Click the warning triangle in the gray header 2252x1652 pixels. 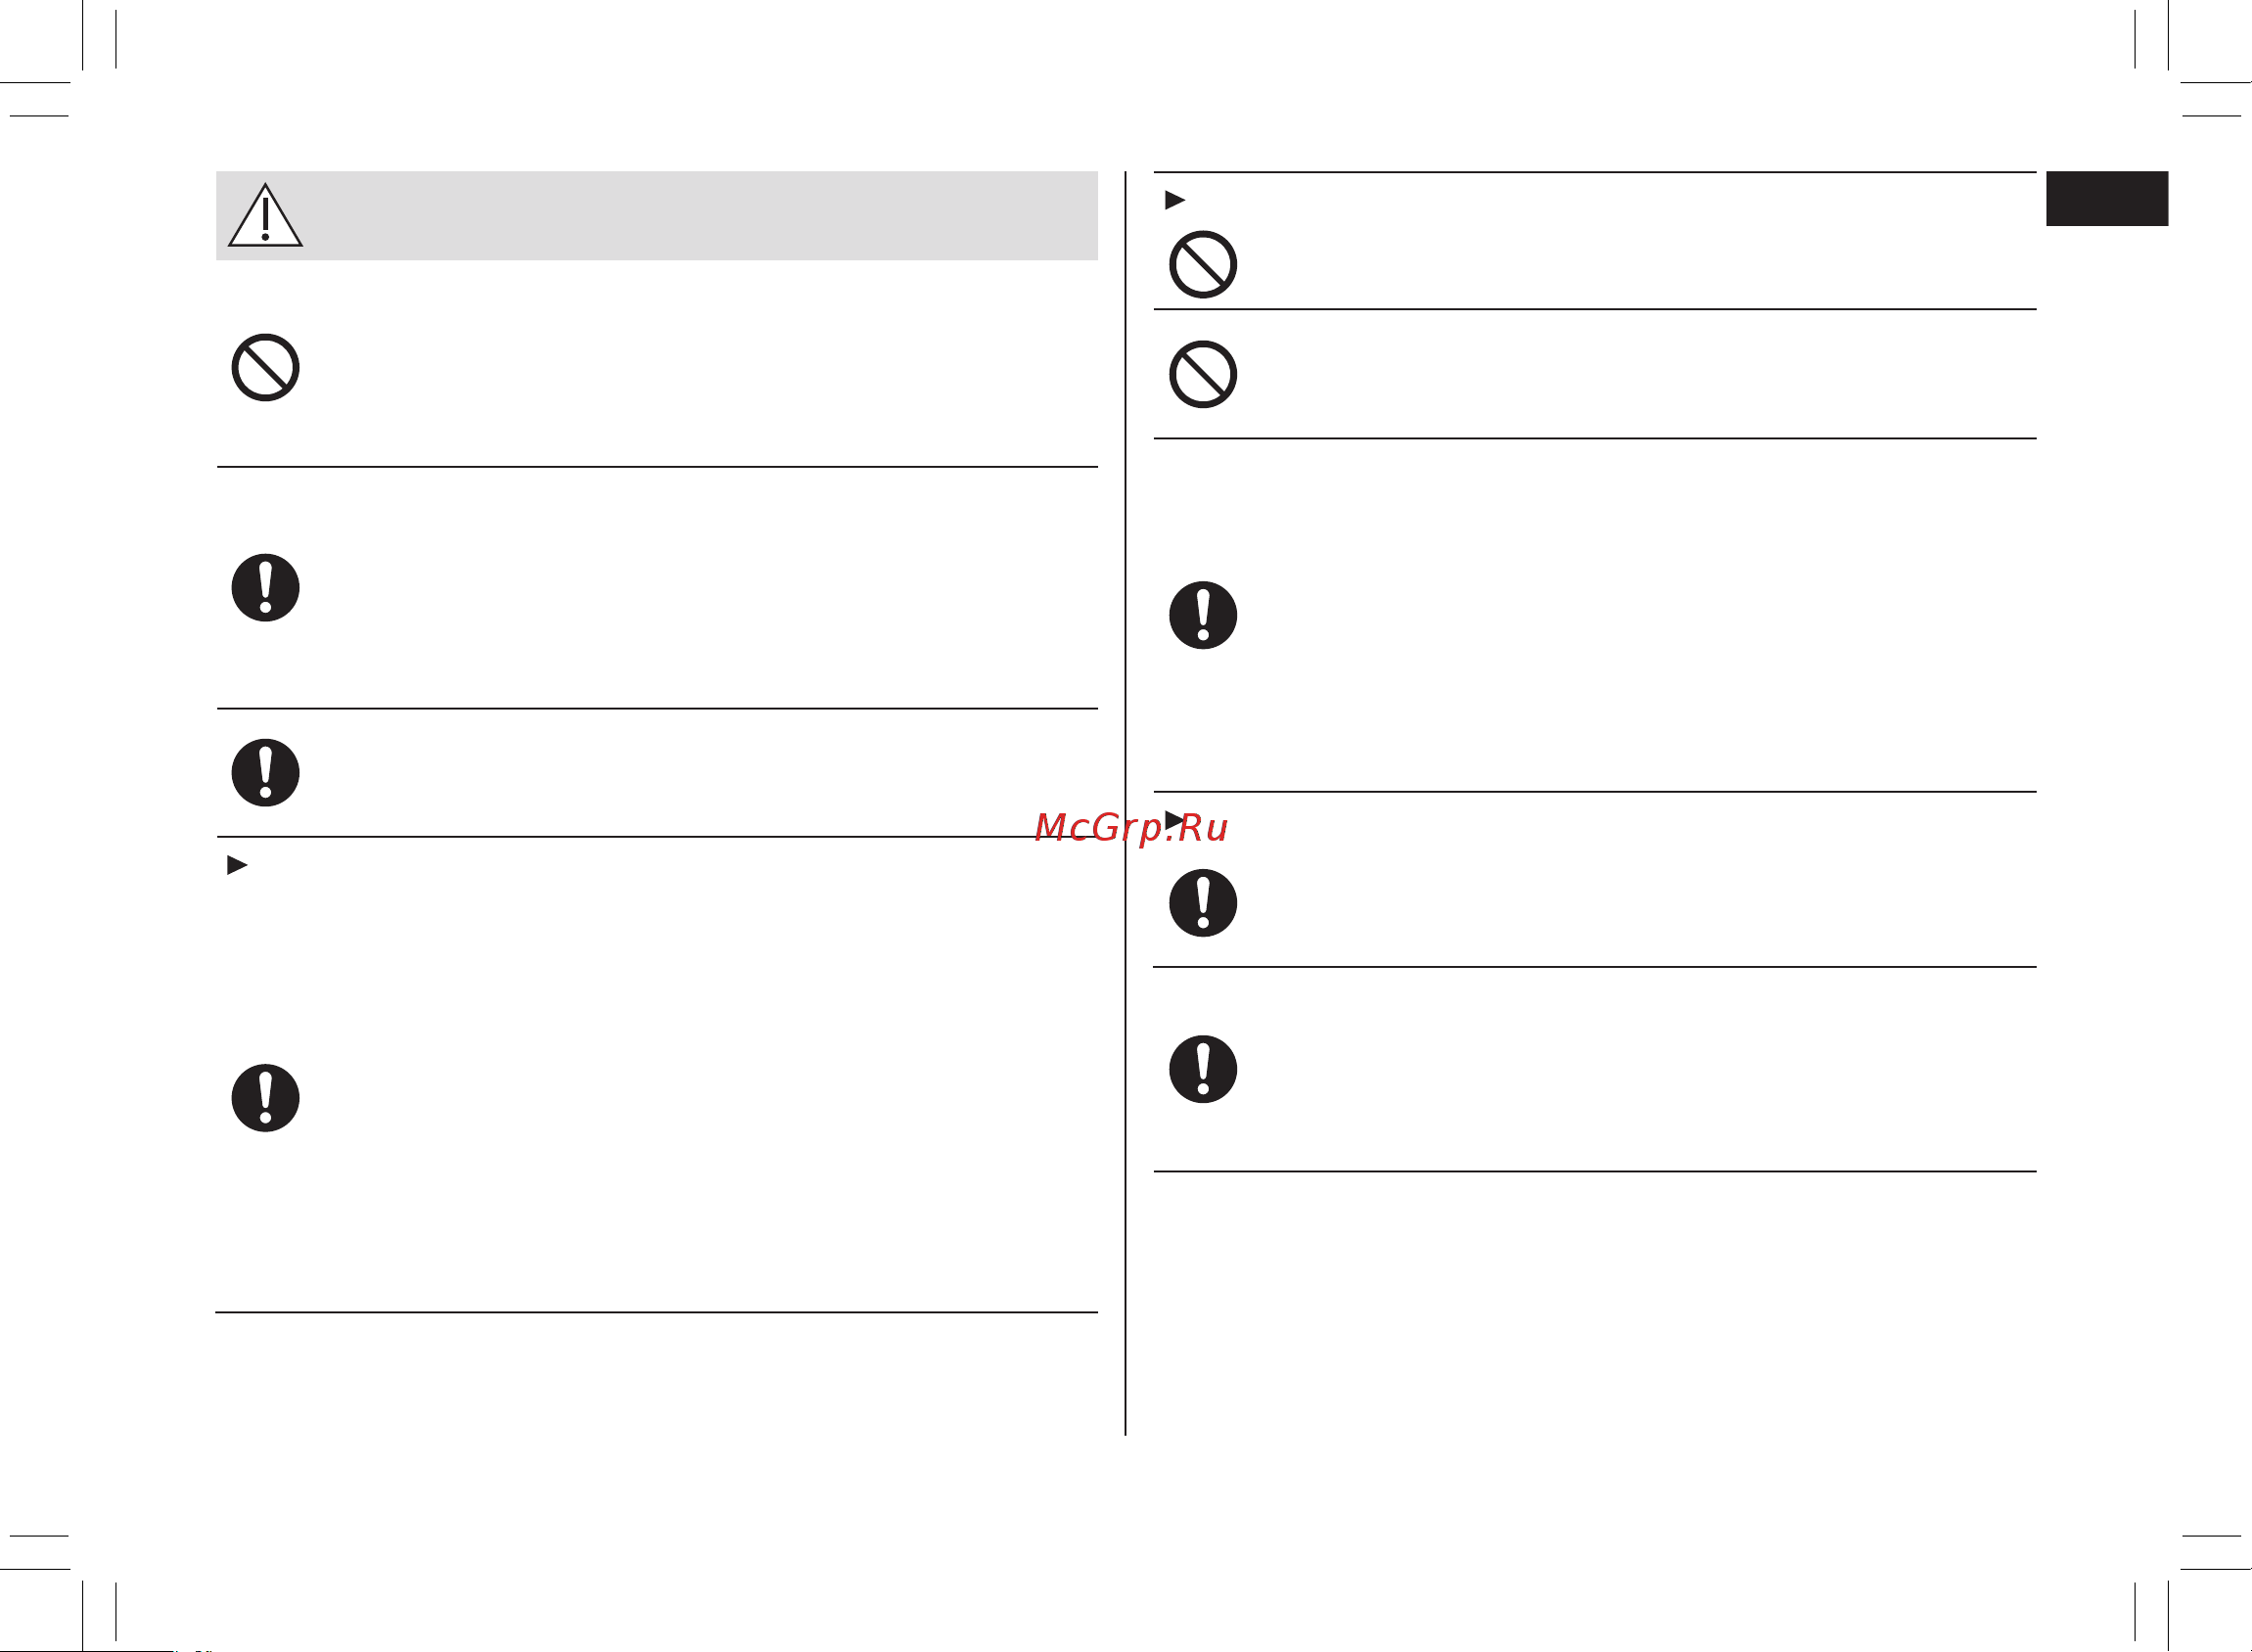click(265, 215)
